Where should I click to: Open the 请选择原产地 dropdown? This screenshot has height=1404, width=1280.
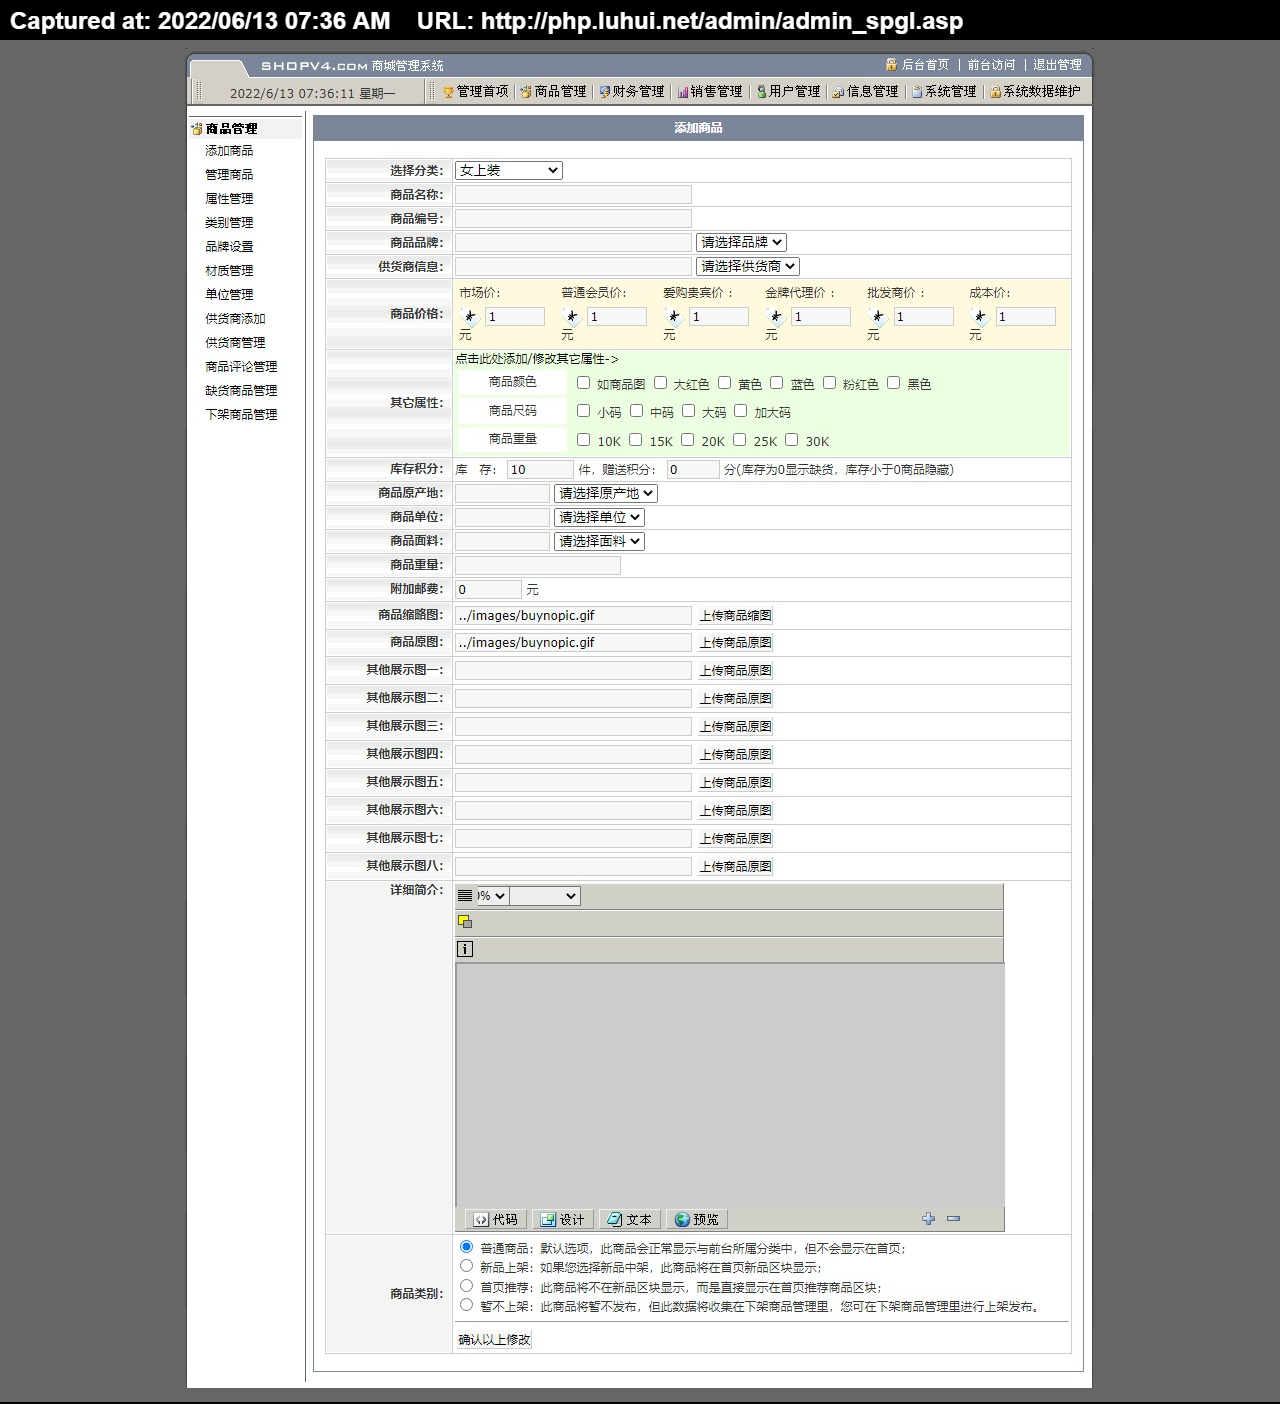[606, 494]
